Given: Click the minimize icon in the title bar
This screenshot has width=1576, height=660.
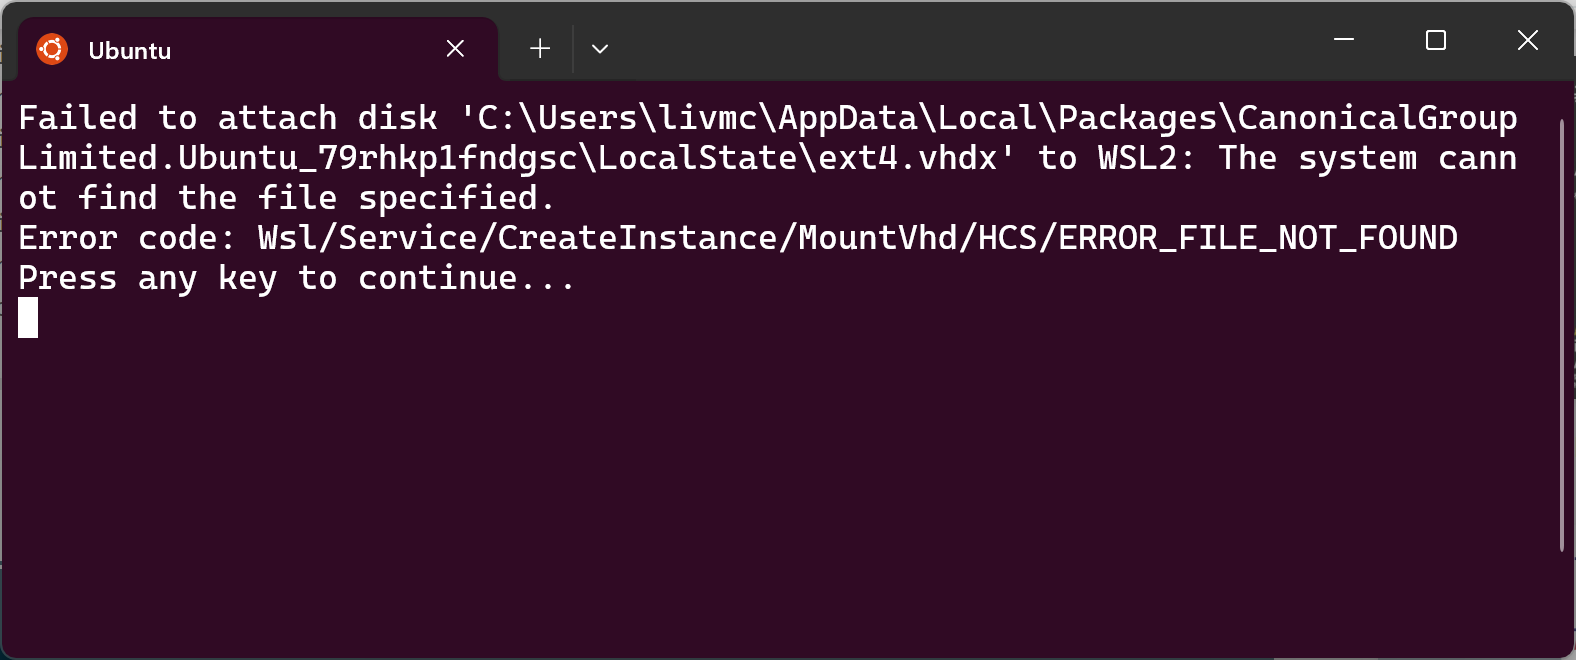Looking at the screenshot, I should 1343,40.
